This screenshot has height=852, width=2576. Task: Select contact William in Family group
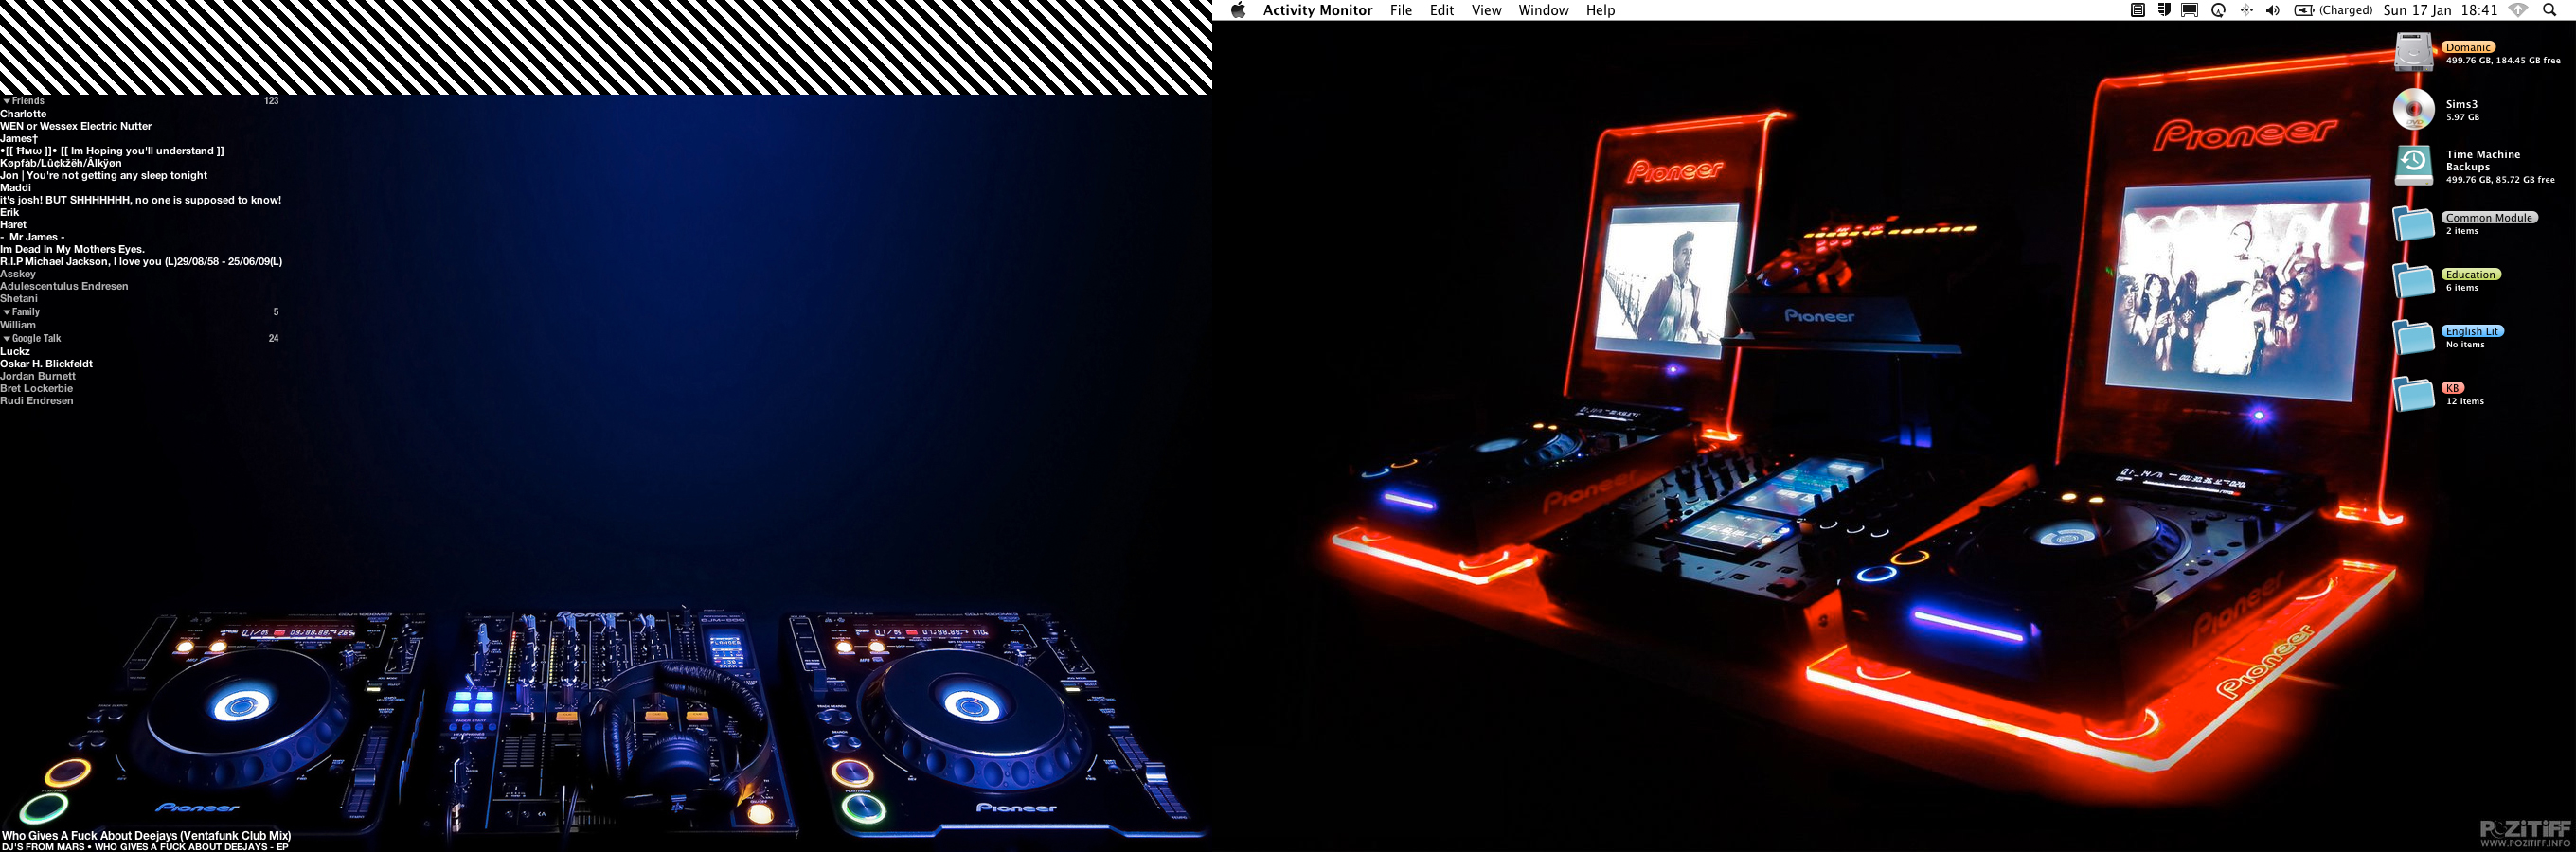(x=18, y=325)
